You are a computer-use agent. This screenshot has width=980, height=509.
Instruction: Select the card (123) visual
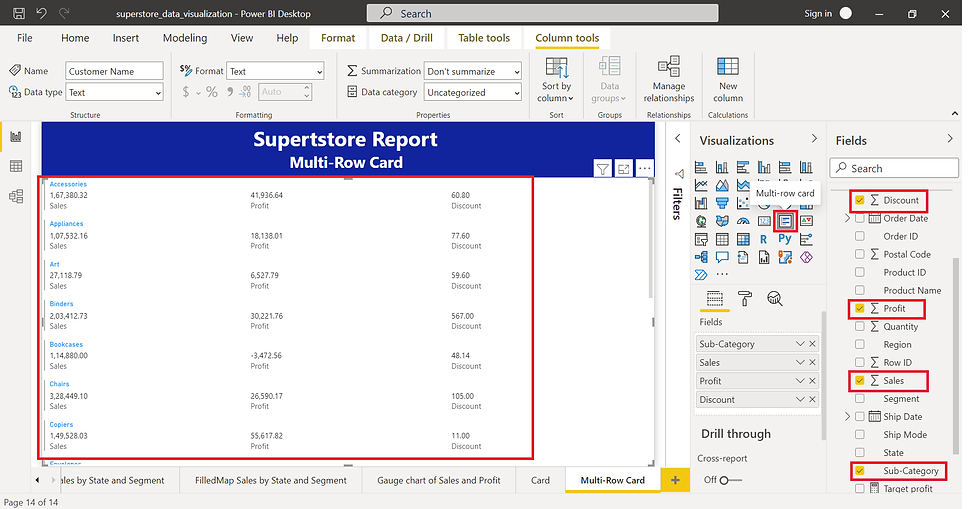764,221
